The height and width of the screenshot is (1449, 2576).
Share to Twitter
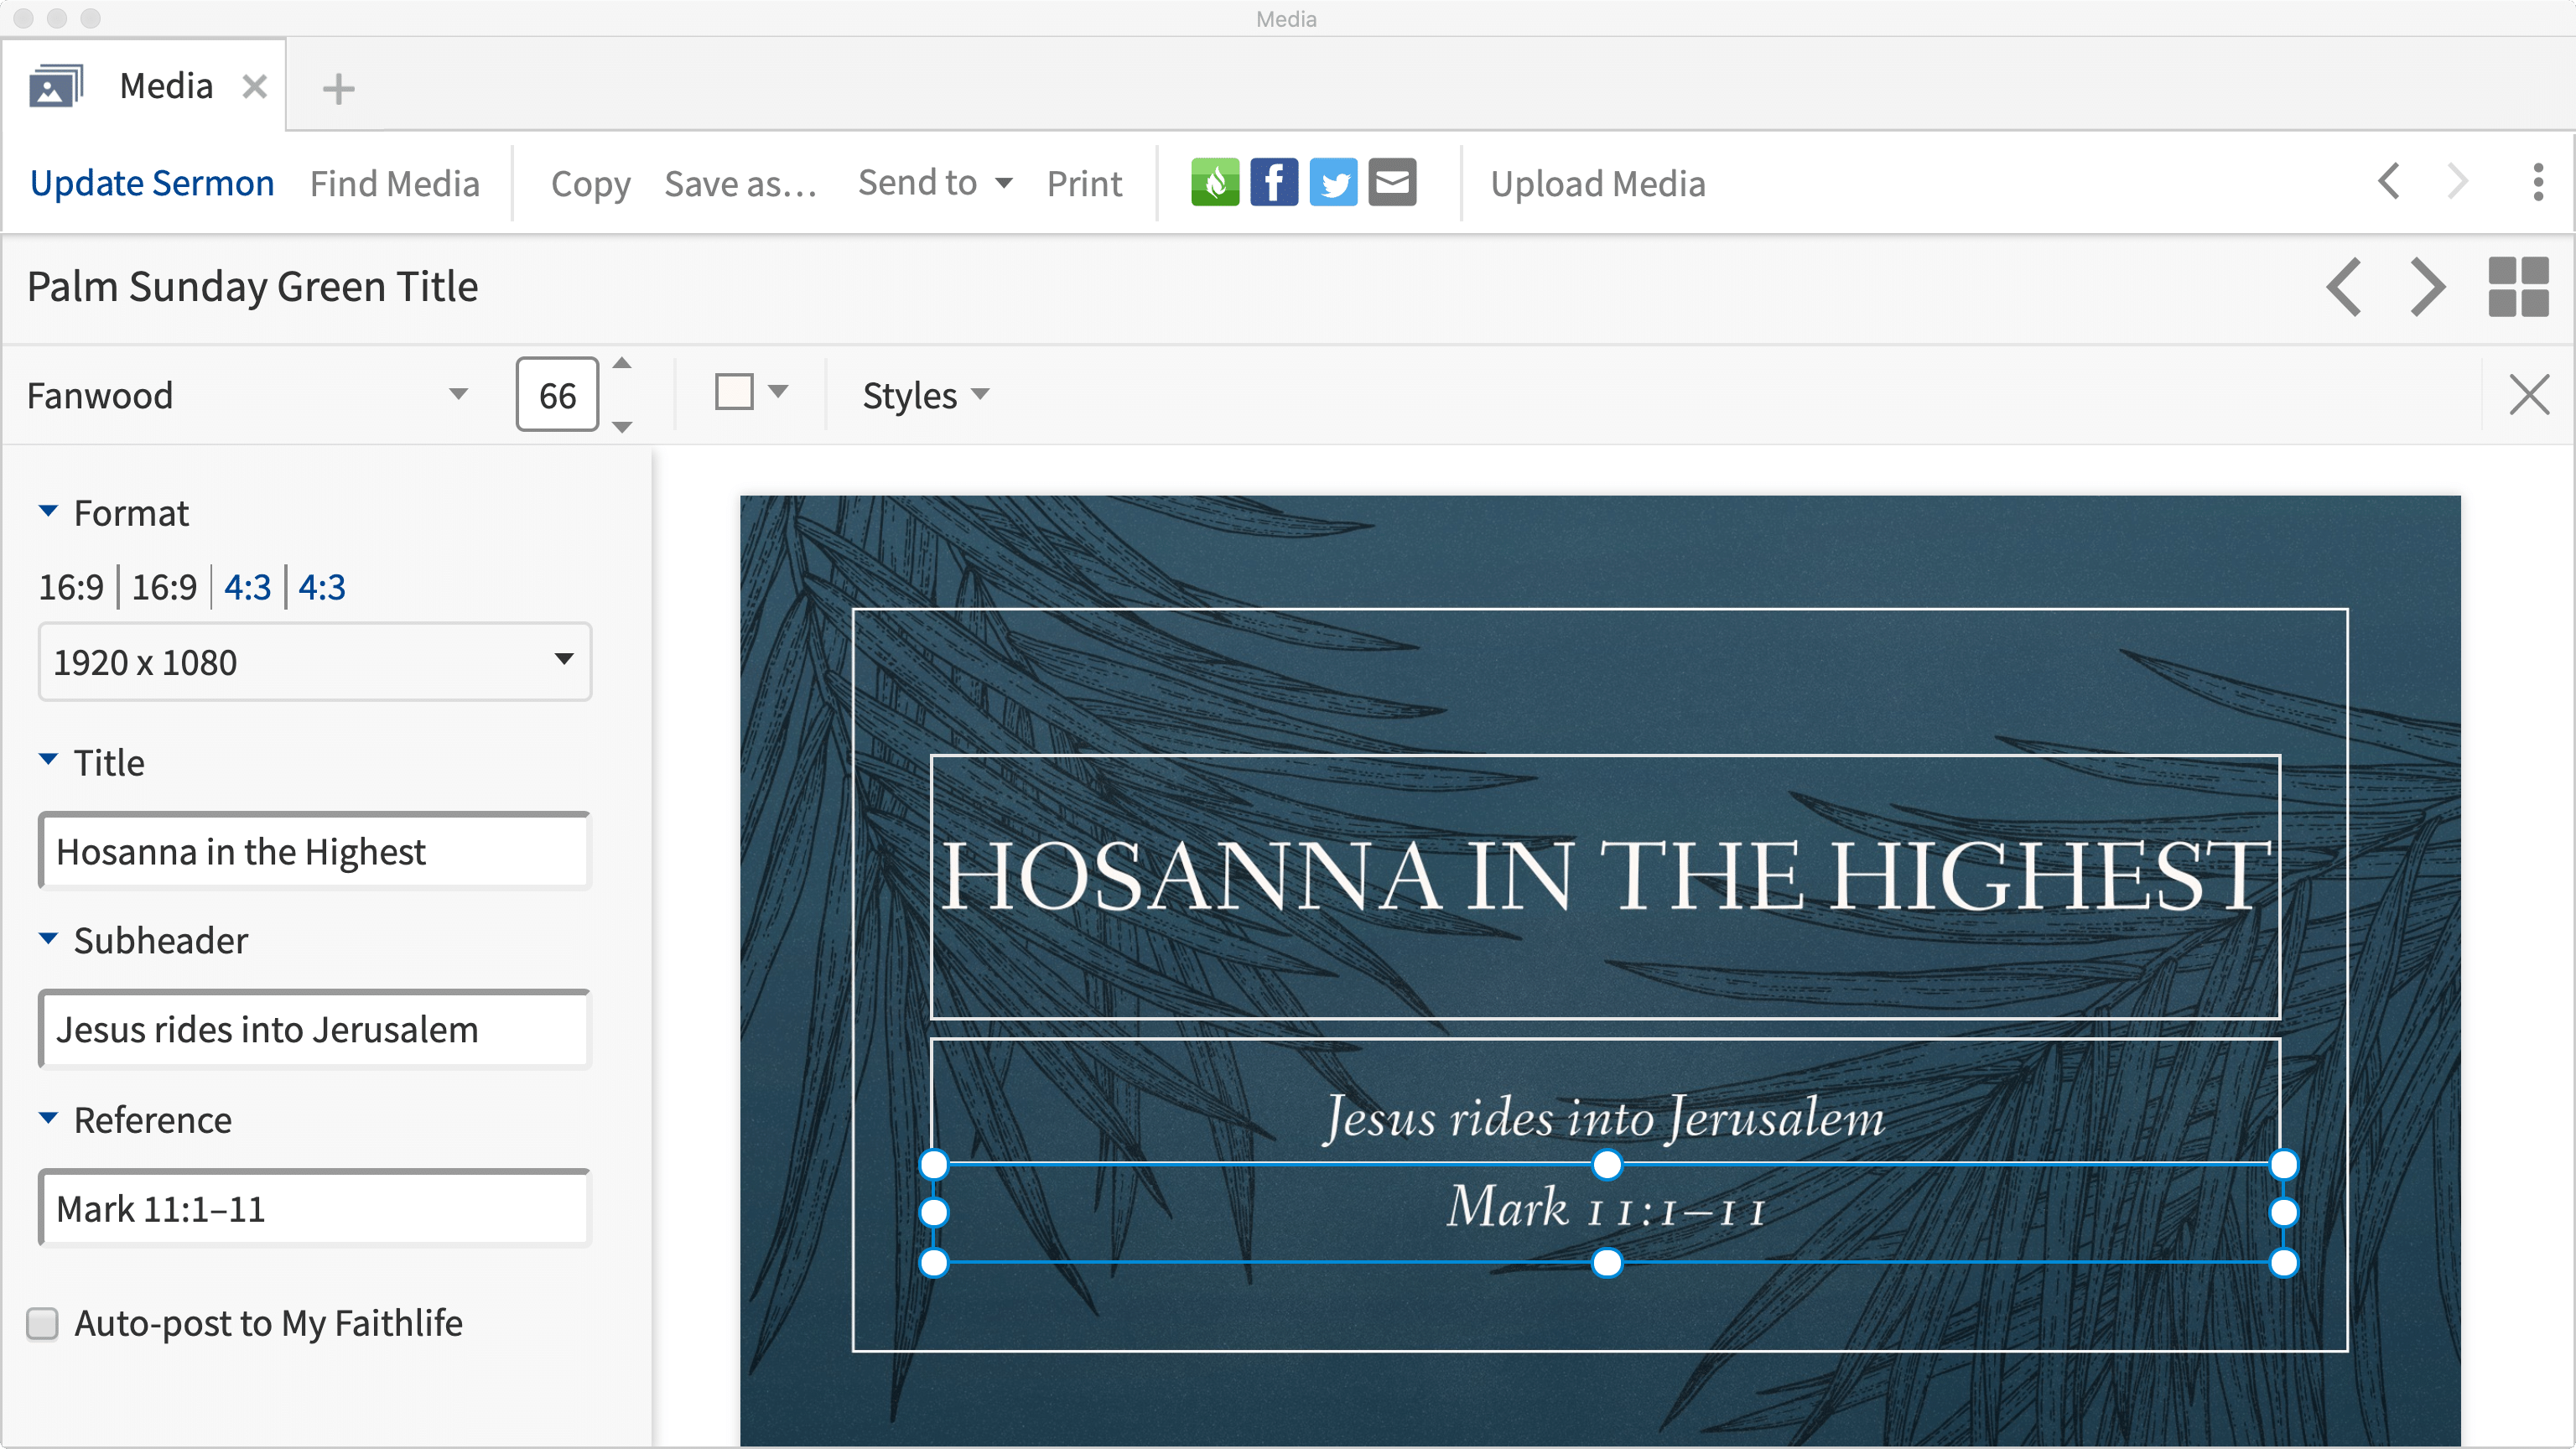point(1333,182)
